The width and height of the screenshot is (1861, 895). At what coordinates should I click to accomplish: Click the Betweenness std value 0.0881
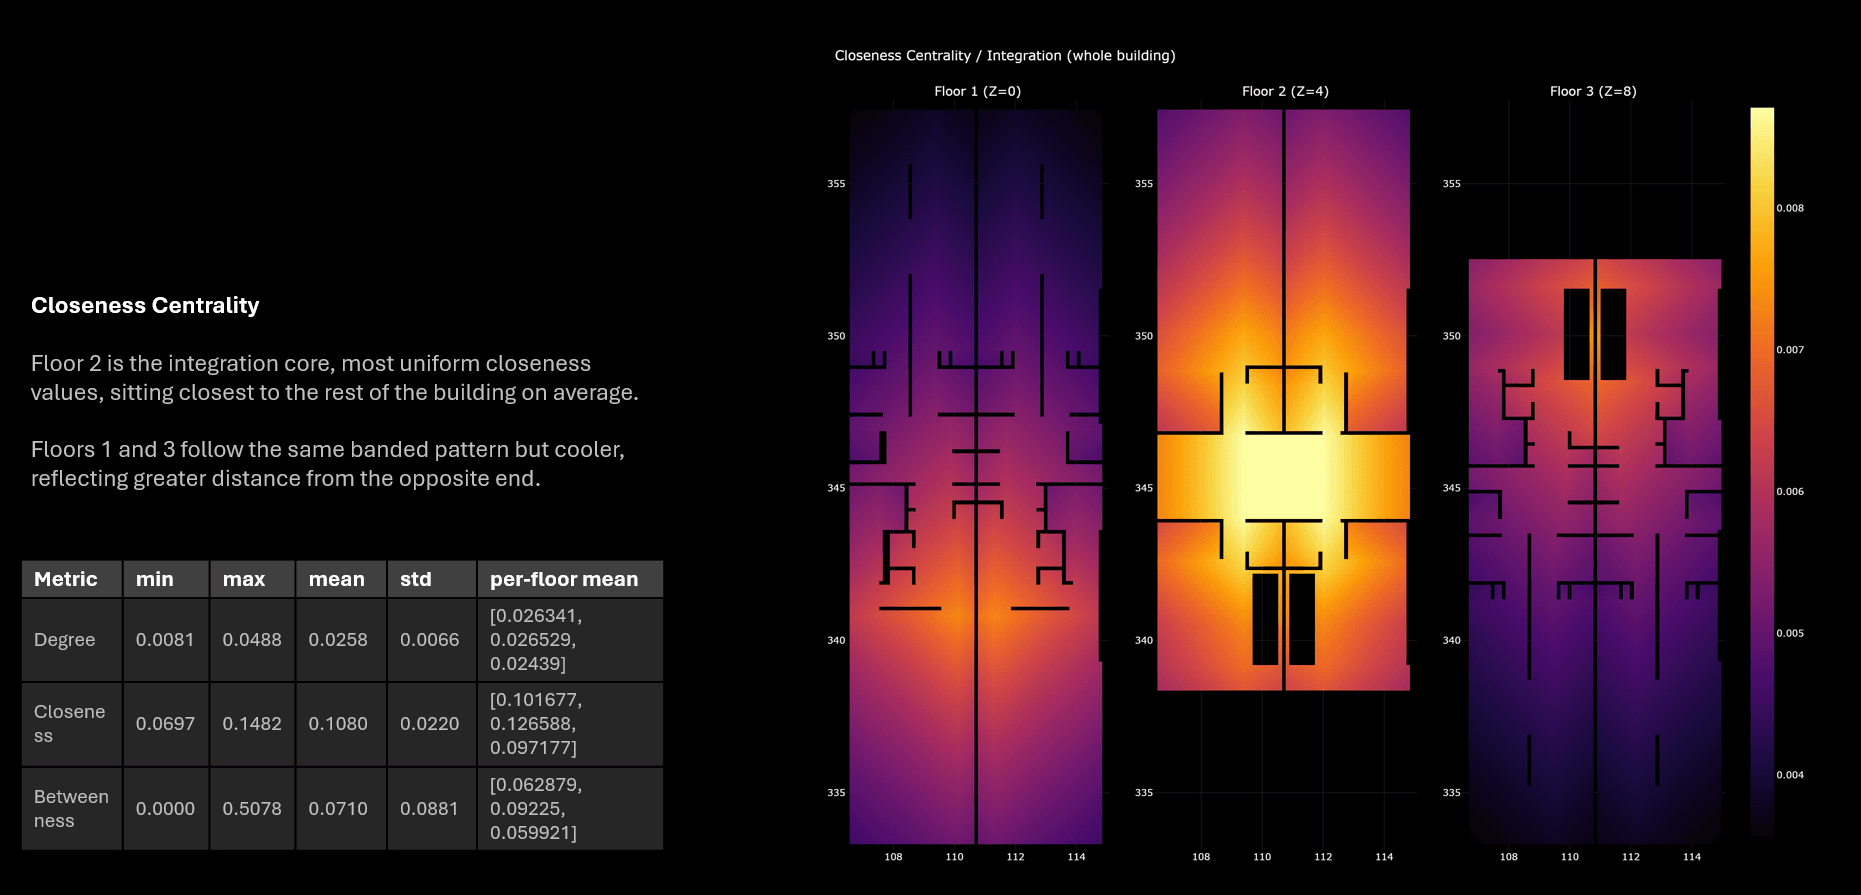(x=431, y=809)
